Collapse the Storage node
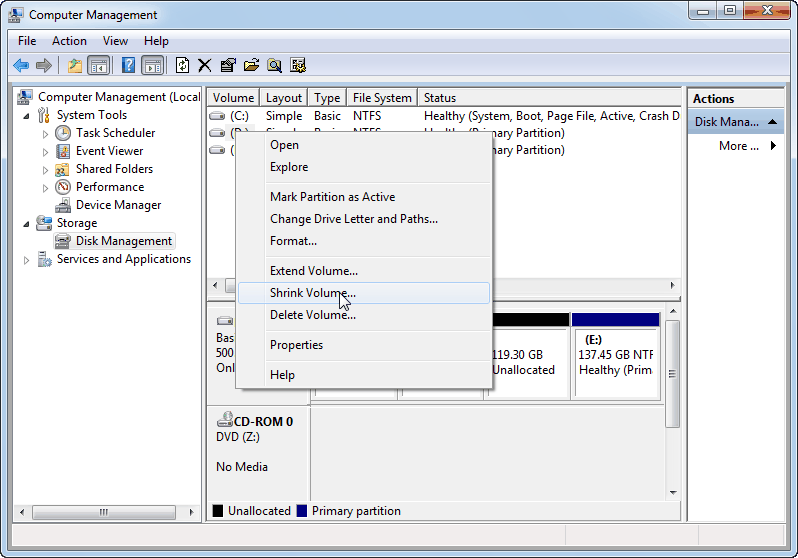798x558 pixels. tap(26, 224)
